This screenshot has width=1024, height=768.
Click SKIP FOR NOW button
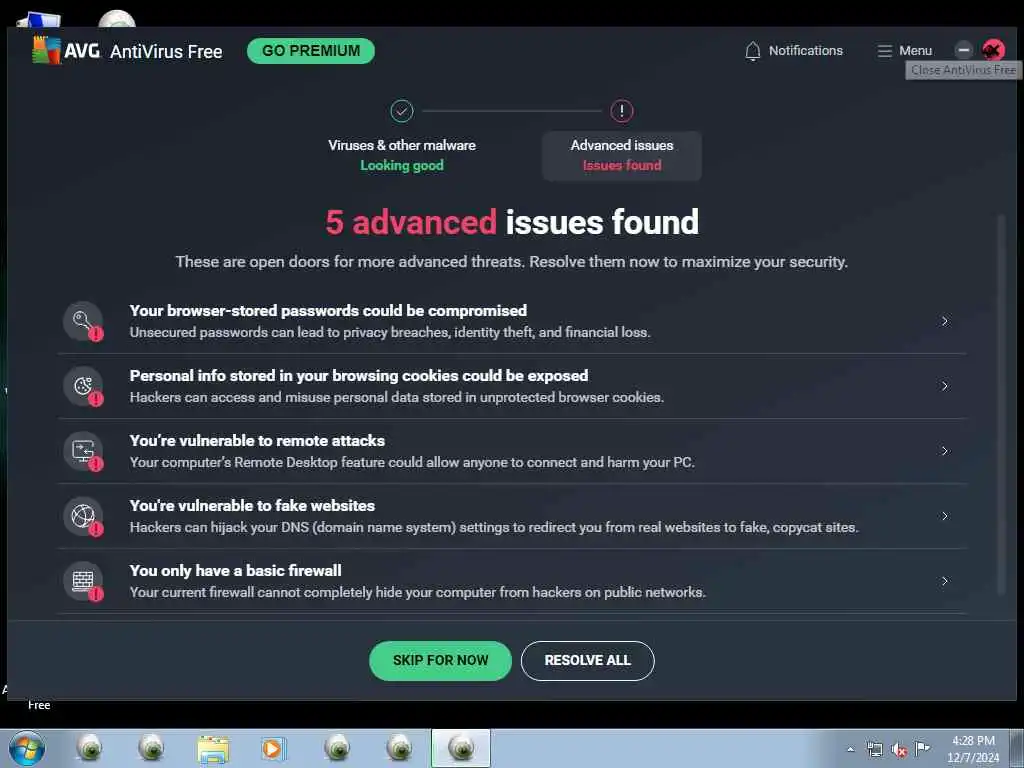click(440, 660)
